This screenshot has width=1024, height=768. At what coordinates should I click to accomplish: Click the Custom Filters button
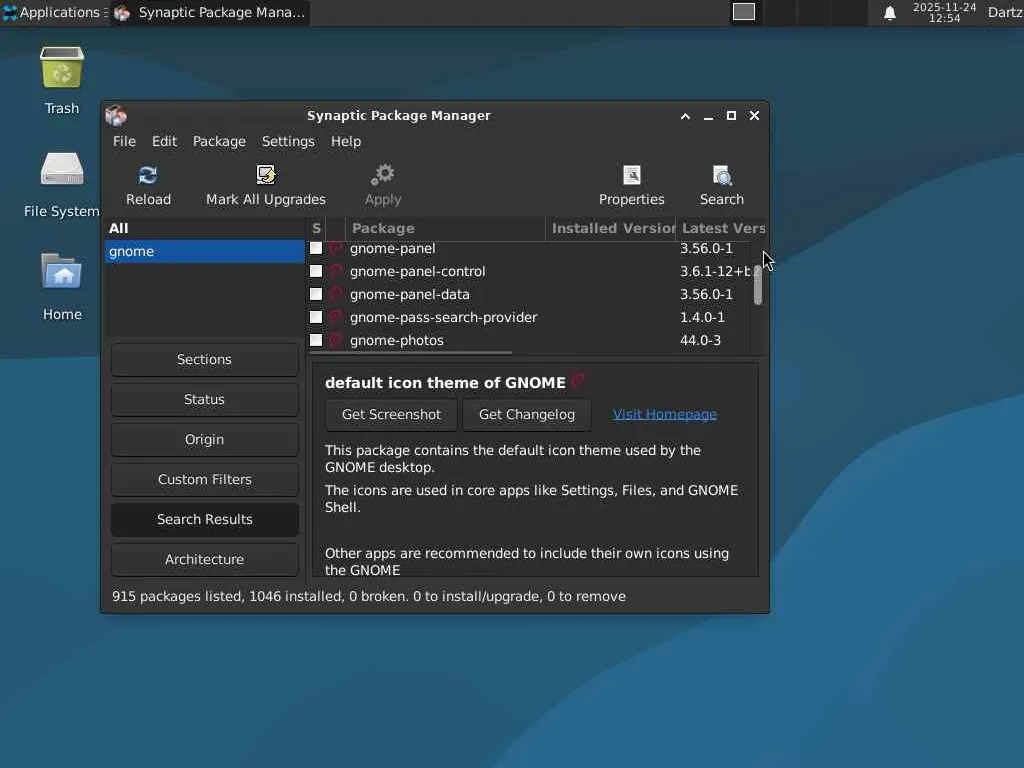pyautogui.click(x=204, y=479)
